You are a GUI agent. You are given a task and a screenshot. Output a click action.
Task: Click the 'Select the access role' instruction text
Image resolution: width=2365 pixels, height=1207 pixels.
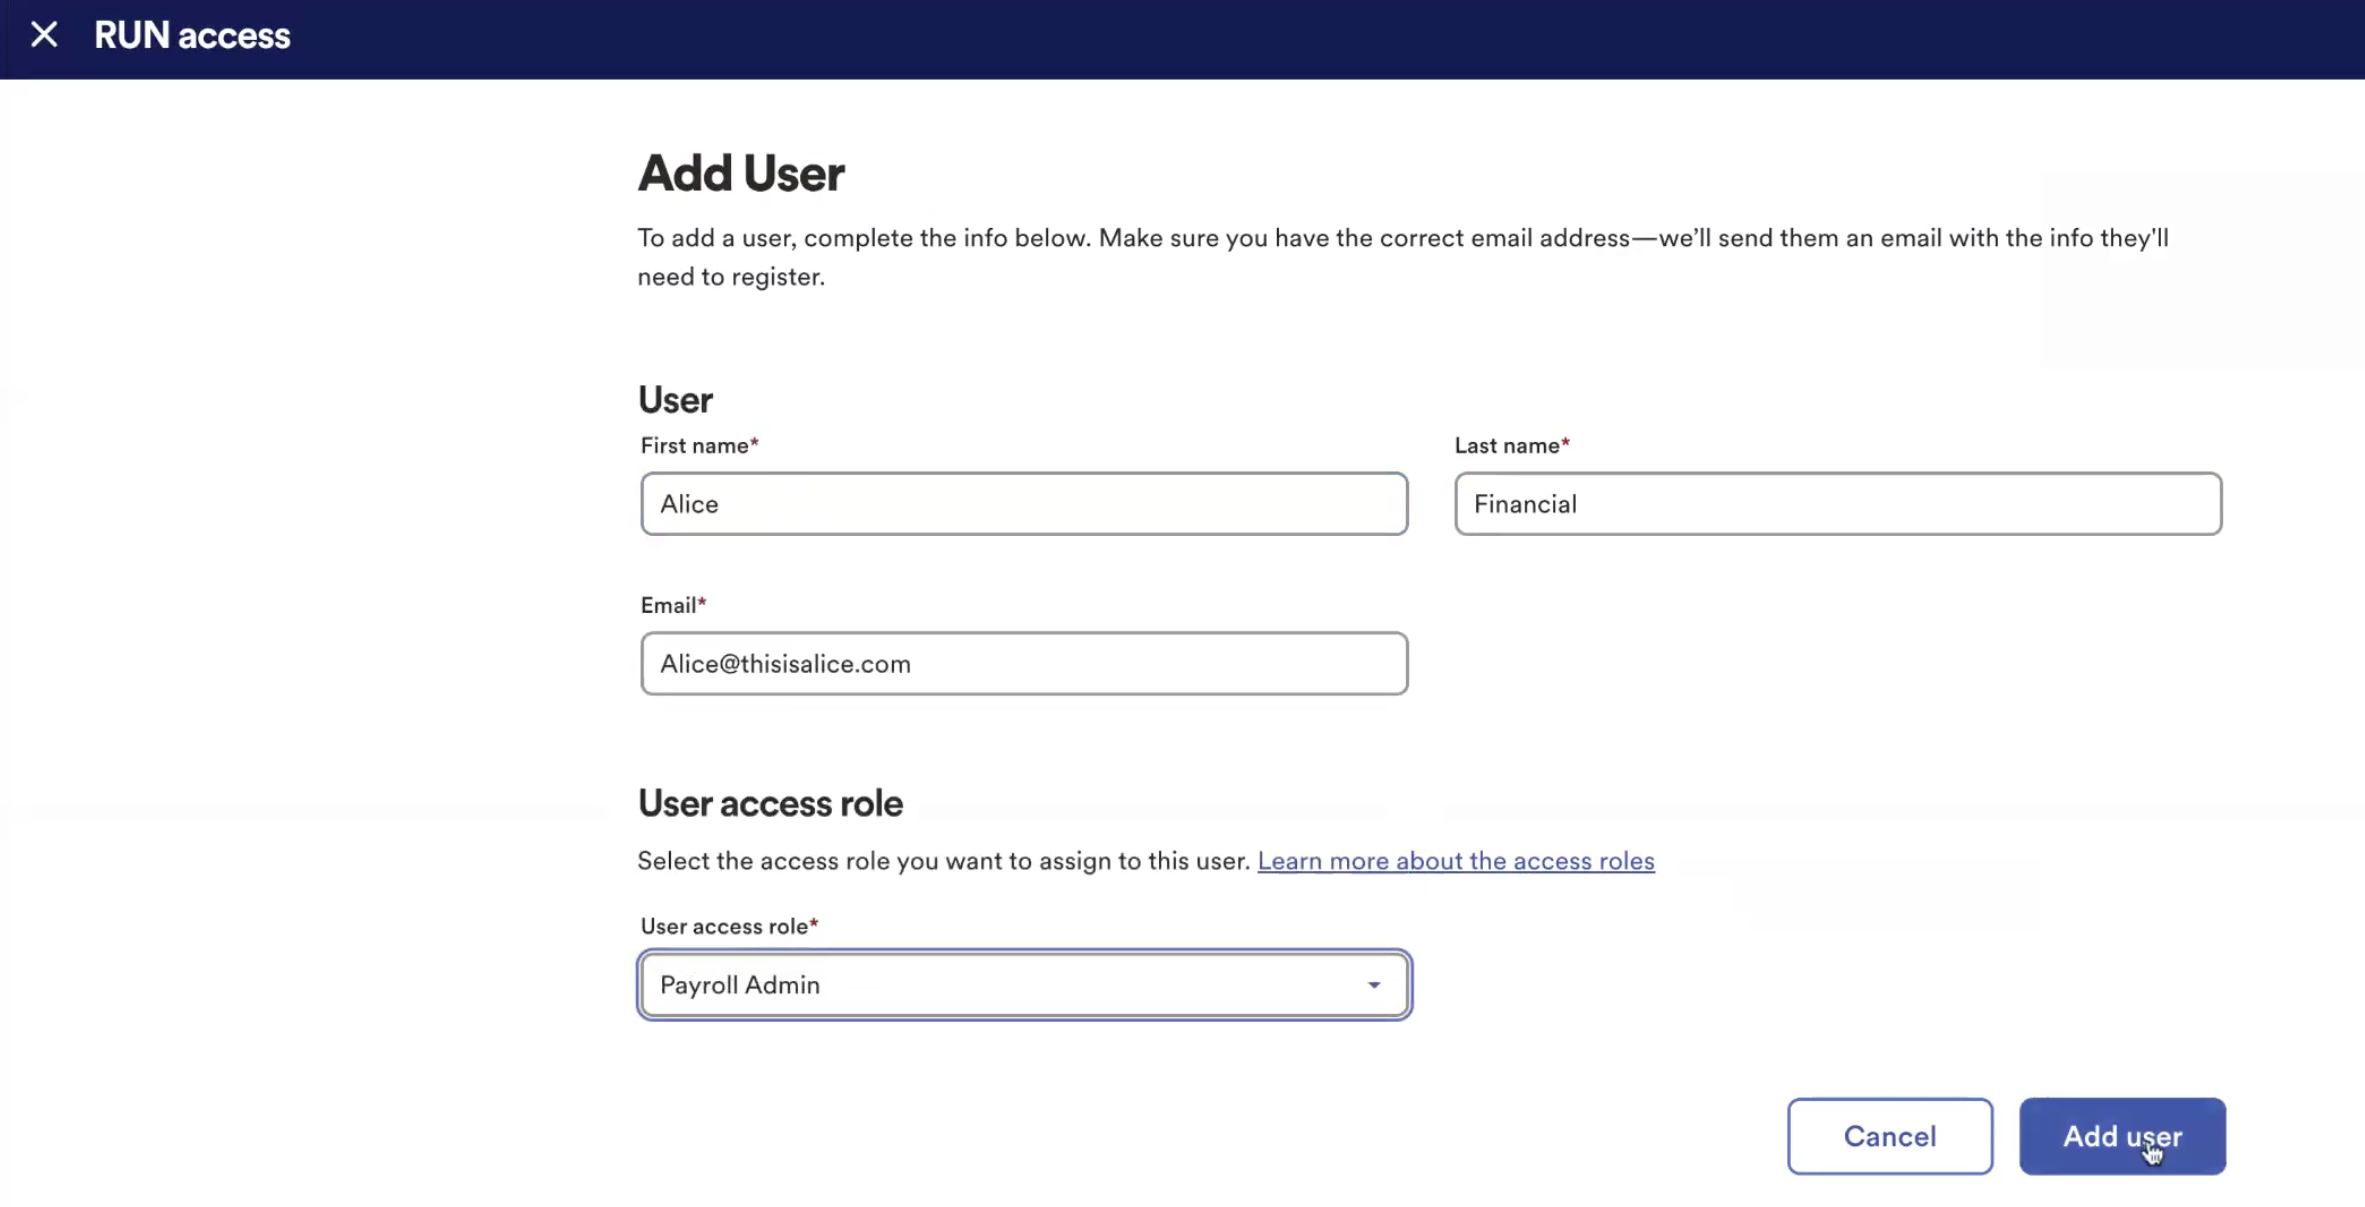point(943,862)
